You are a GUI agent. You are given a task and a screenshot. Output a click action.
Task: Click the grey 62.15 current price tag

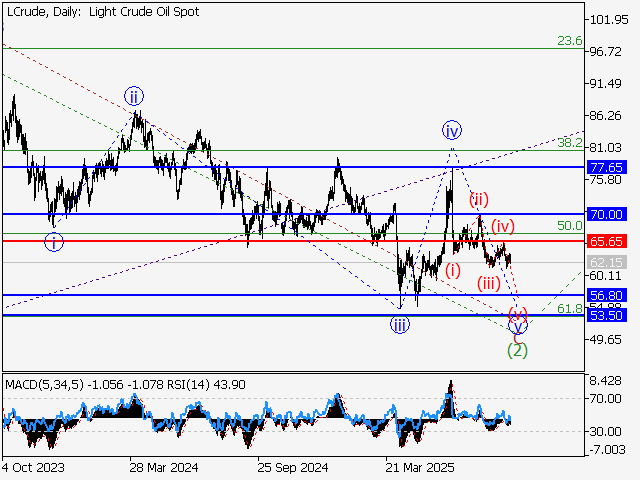point(607,262)
